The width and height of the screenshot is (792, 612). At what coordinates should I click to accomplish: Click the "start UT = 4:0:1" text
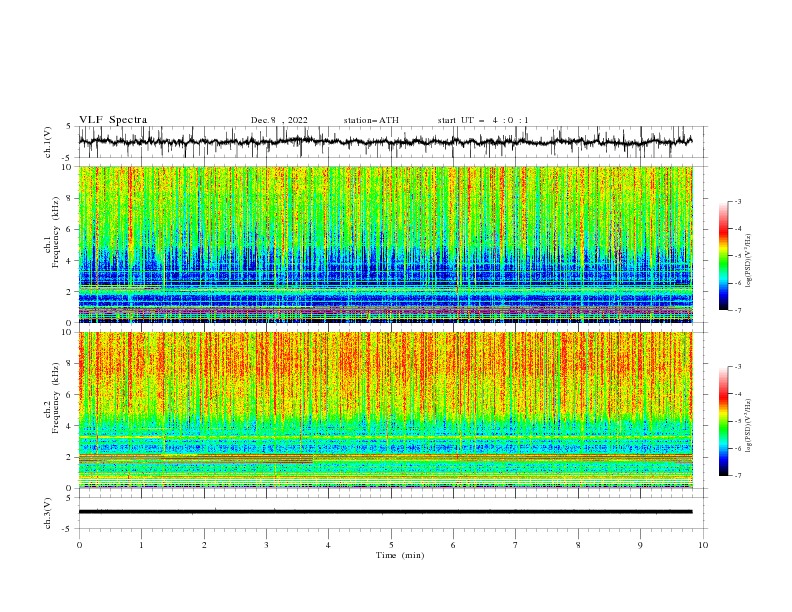coord(483,120)
